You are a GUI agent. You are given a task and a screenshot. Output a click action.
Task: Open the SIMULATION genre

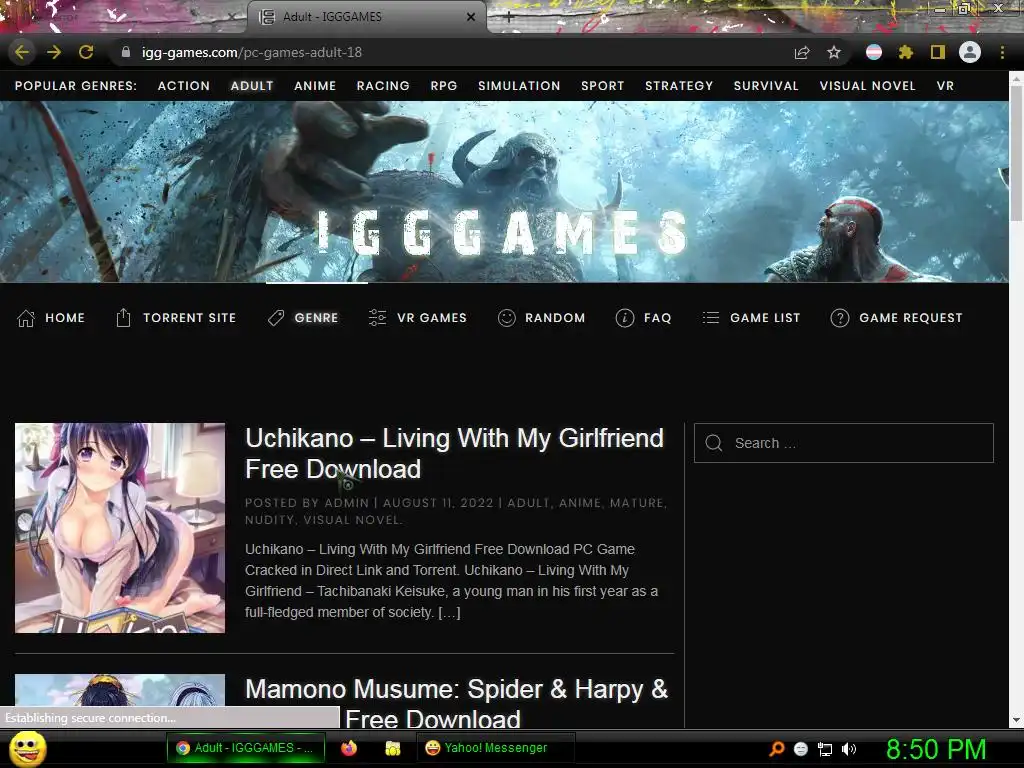[519, 86]
